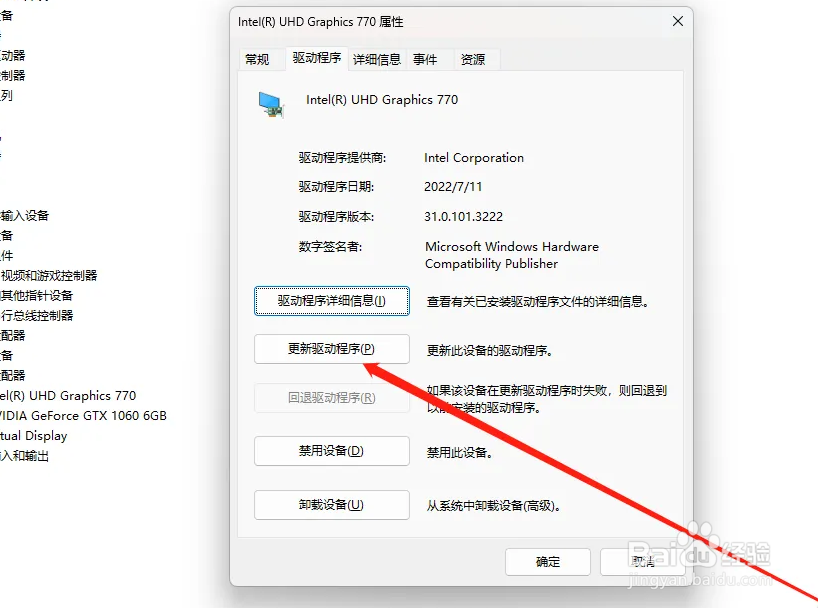This screenshot has width=818, height=608.
Task: Select the 驱动程序 tab
Action: tap(317, 58)
